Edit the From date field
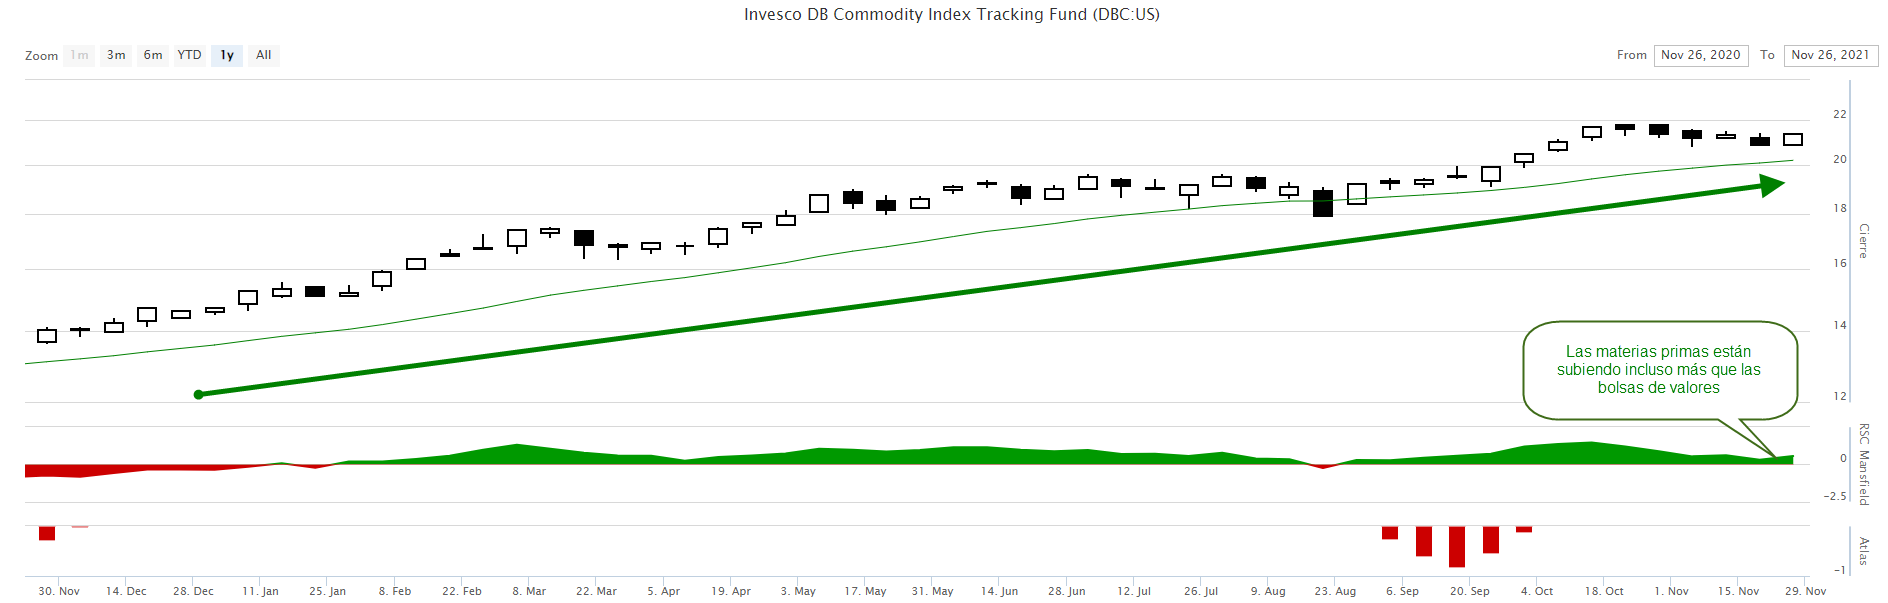1888x603 pixels. coord(1700,55)
